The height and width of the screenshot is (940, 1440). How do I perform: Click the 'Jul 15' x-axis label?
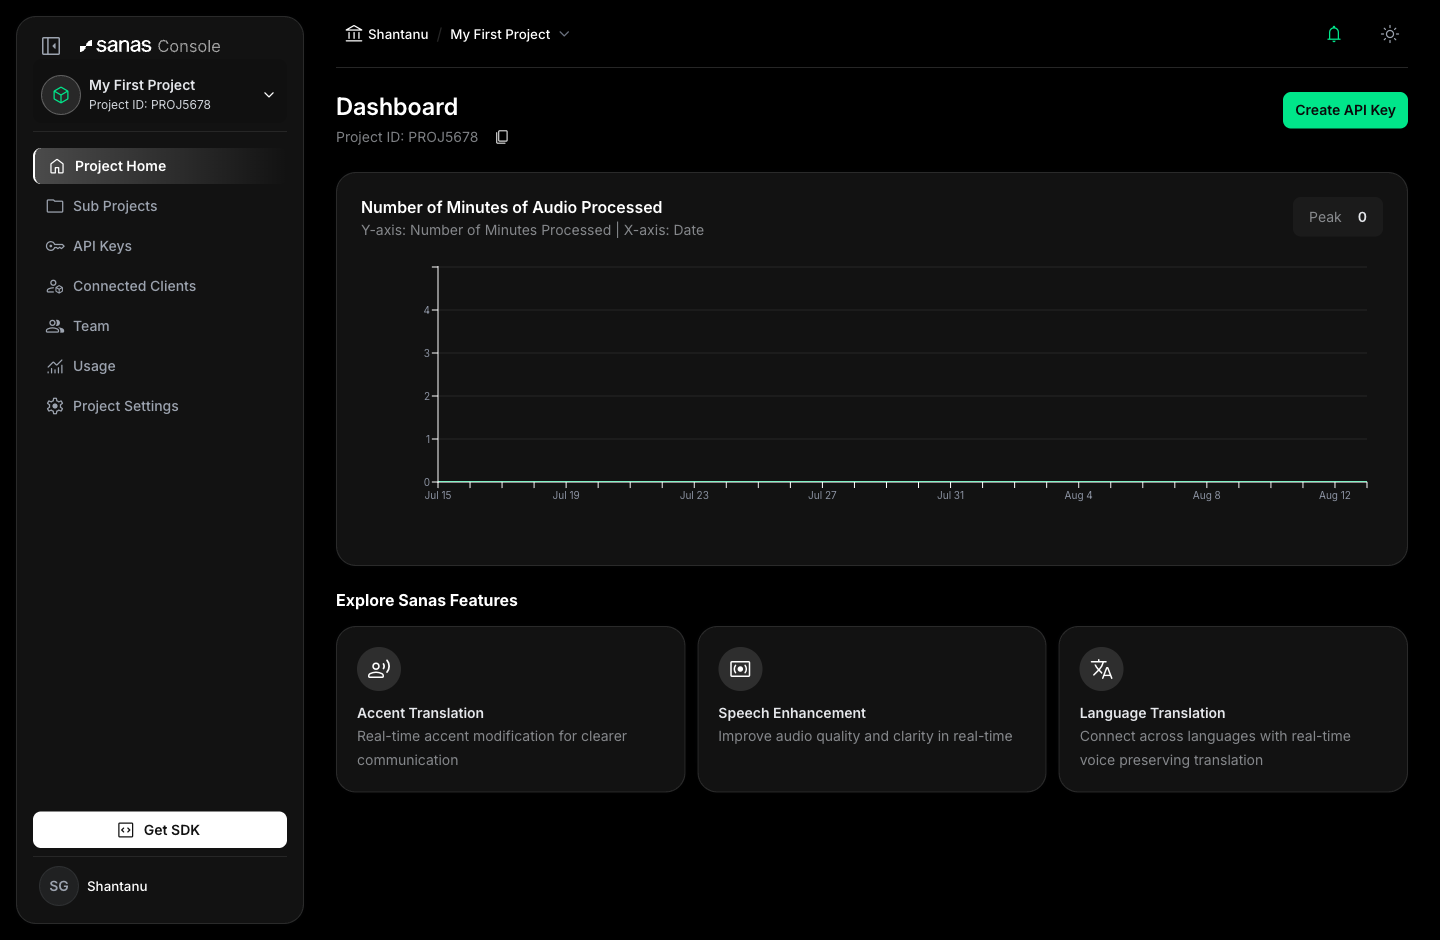click(438, 495)
